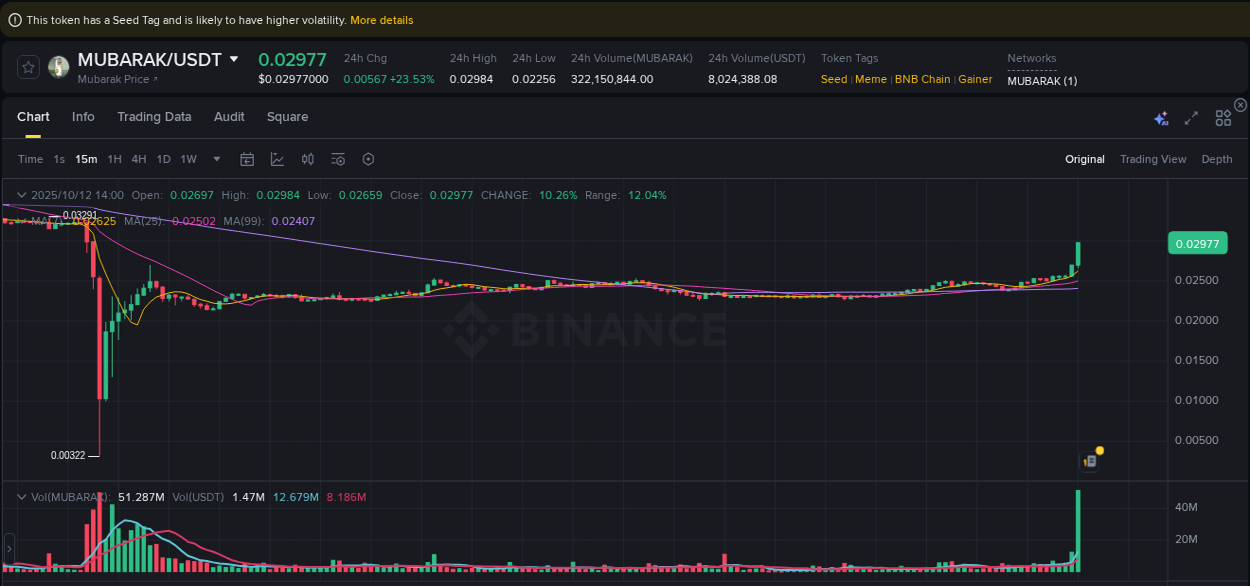
Task: Open the widgets grid icon
Action: point(1223,117)
